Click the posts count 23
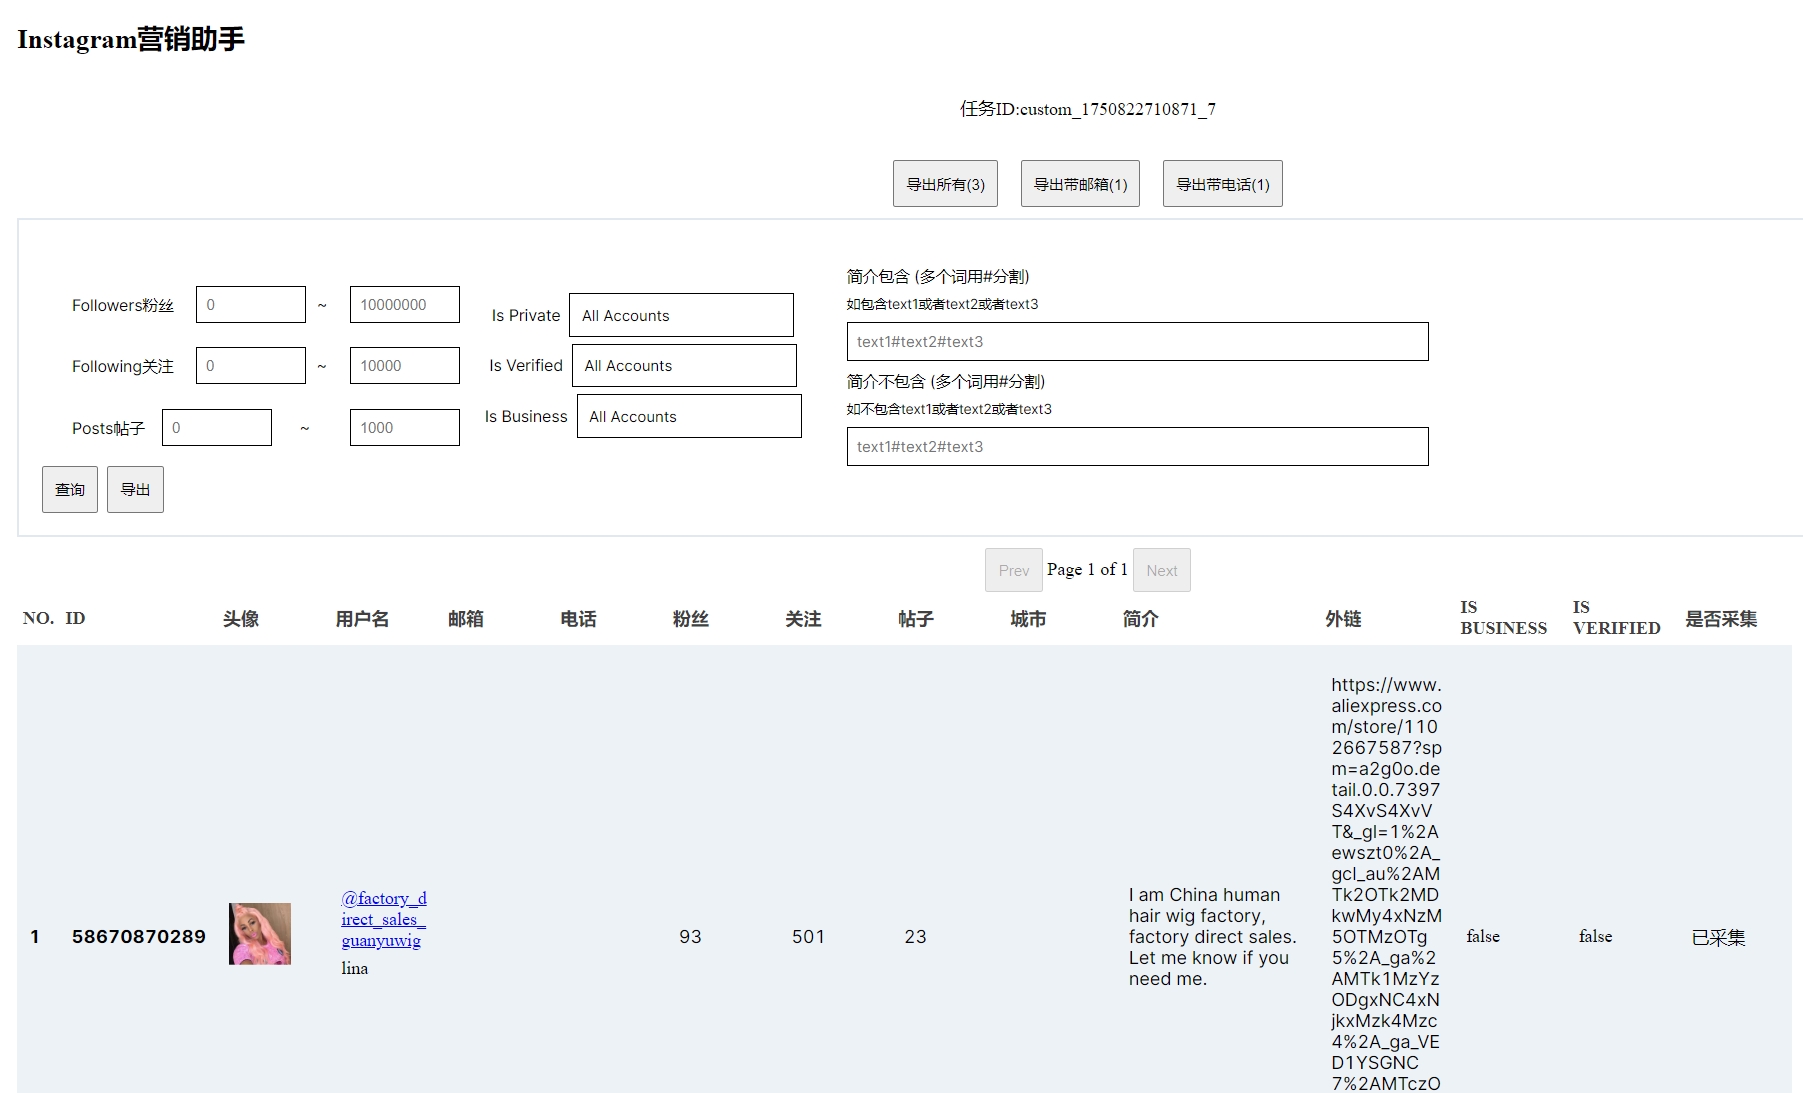This screenshot has width=1803, height=1093. coord(915,937)
